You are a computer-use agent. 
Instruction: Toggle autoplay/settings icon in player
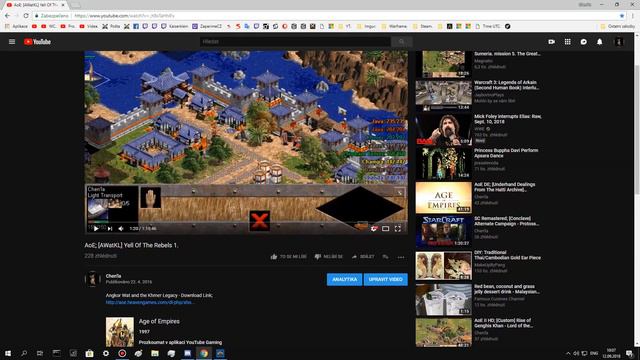pyautogui.click(x=373, y=229)
